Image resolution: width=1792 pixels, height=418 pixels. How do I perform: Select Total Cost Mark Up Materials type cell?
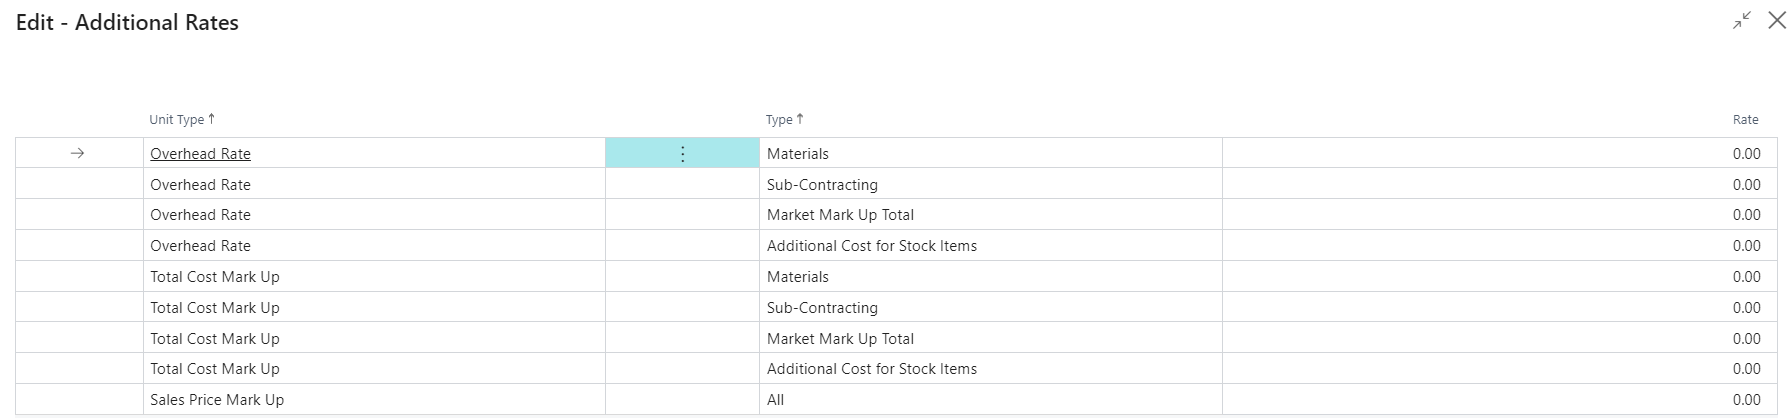click(x=990, y=276)
